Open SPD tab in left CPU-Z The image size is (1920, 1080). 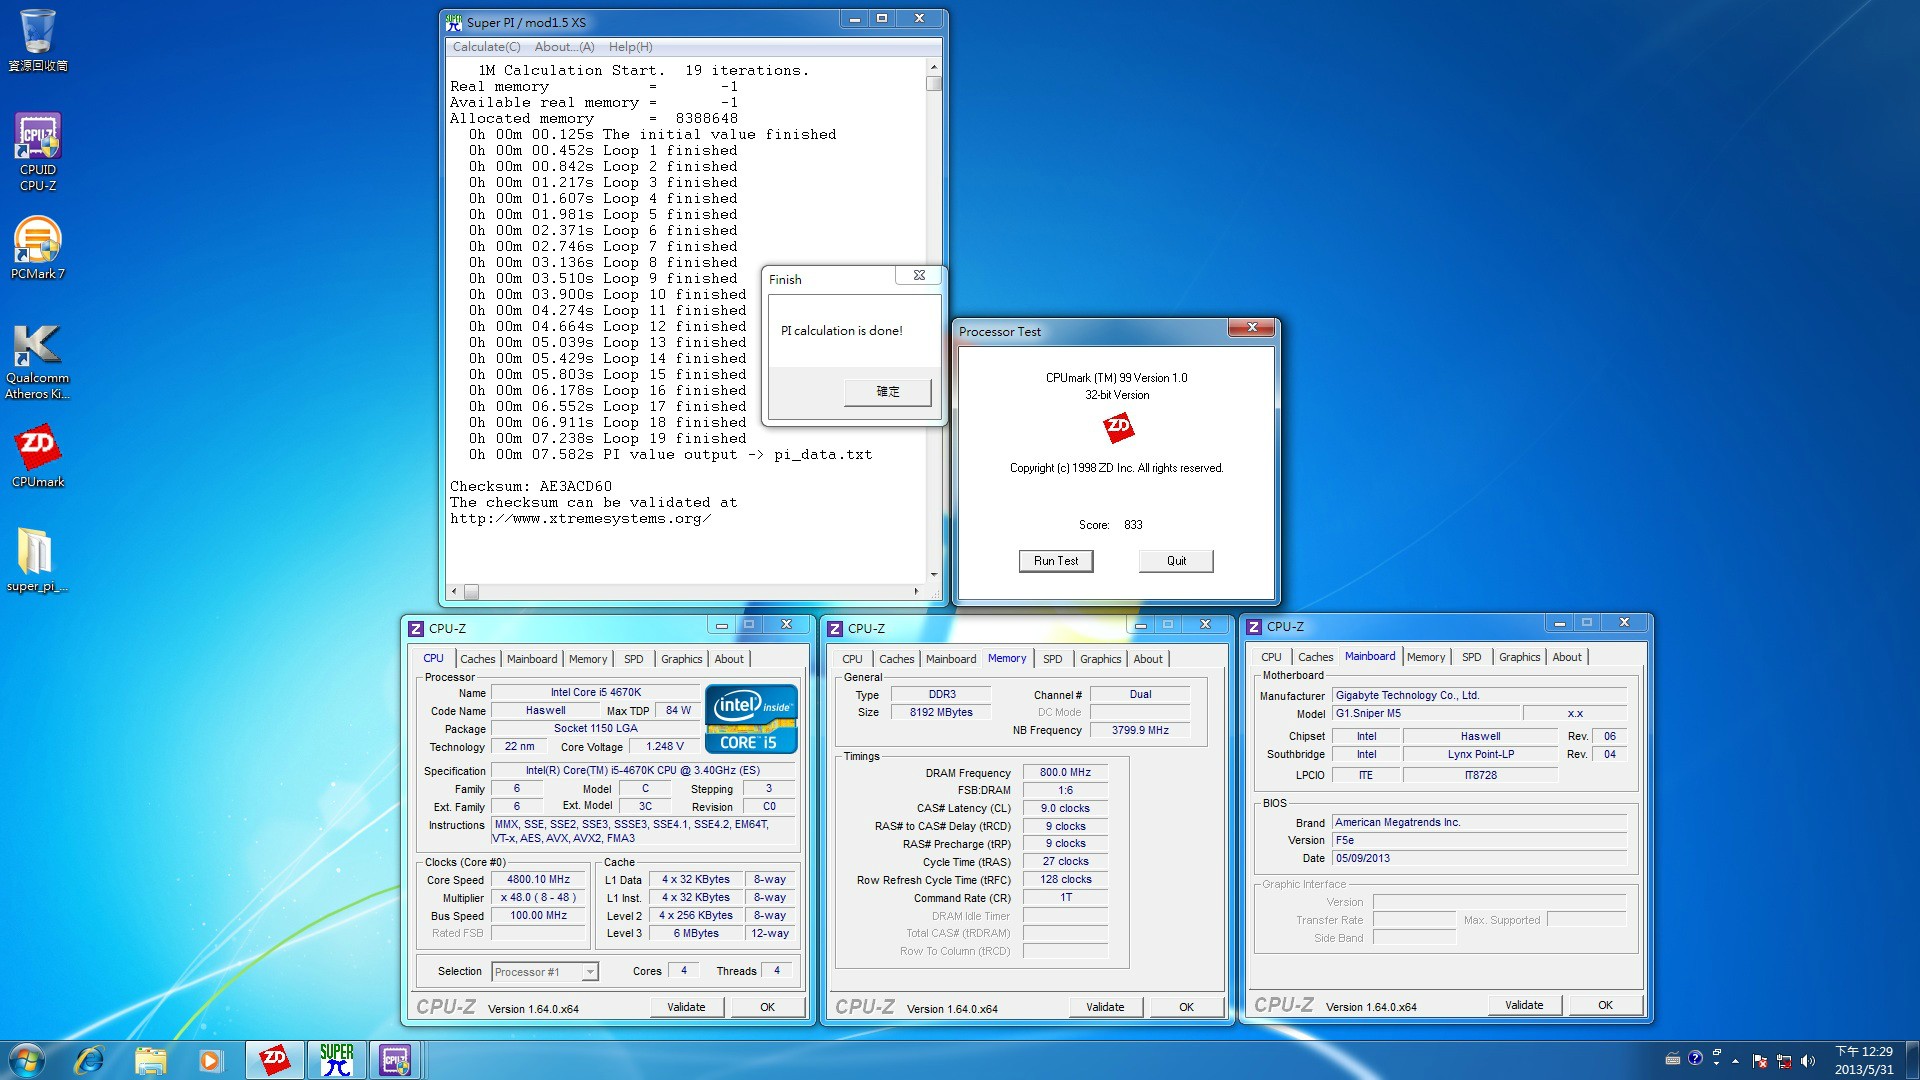[634, 659]
